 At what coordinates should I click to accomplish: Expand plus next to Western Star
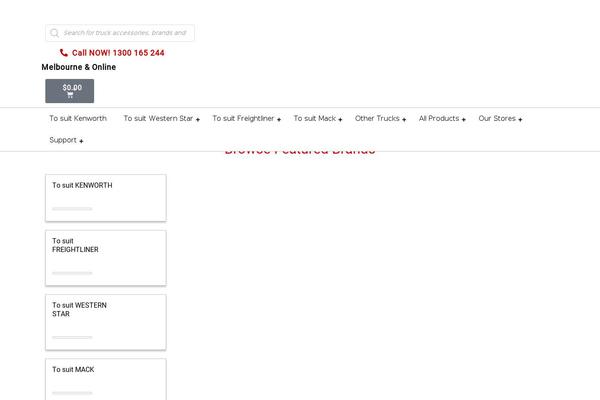(x=198, y=119)
